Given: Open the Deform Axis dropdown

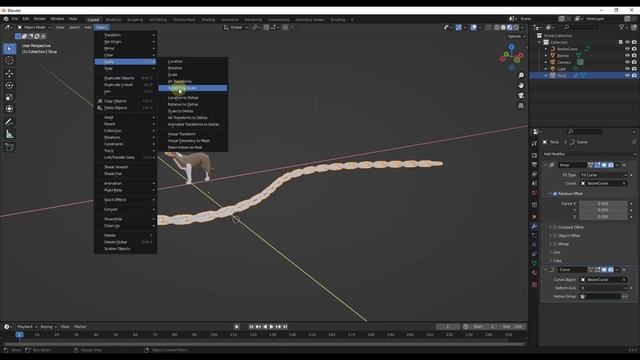Looking at the screenshot, I should coord(603,288).
